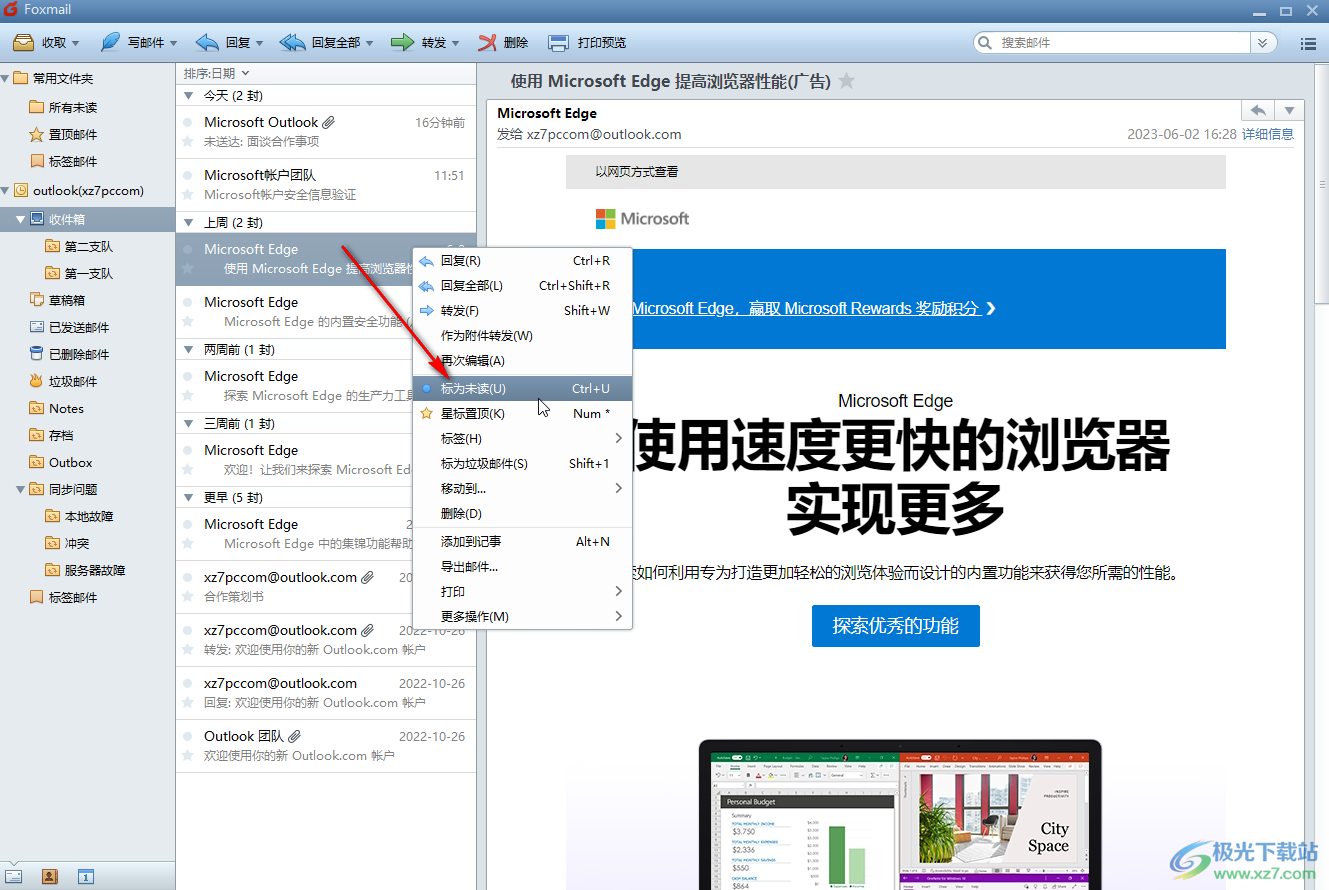
Task: Click the 转发 forward toolbar icon
Action: 403,43
